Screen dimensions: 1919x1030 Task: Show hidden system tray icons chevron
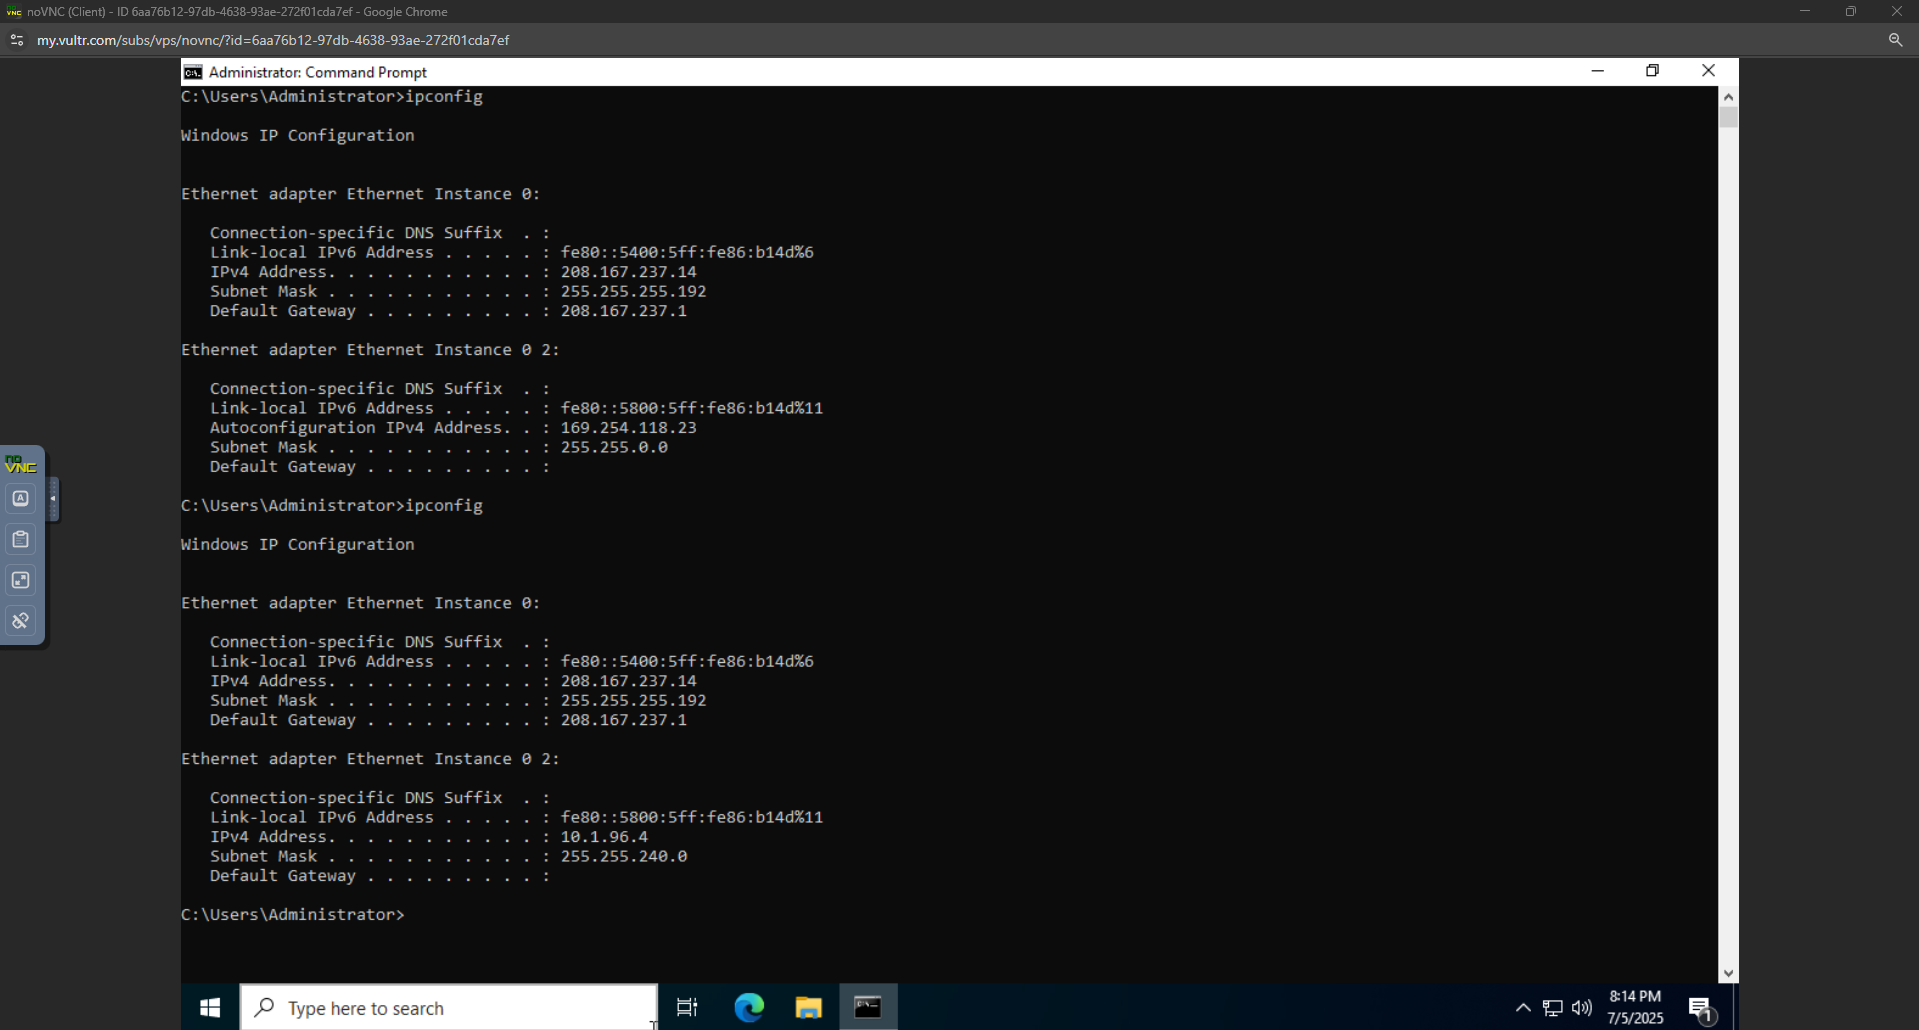[x=1523, y=1008]
